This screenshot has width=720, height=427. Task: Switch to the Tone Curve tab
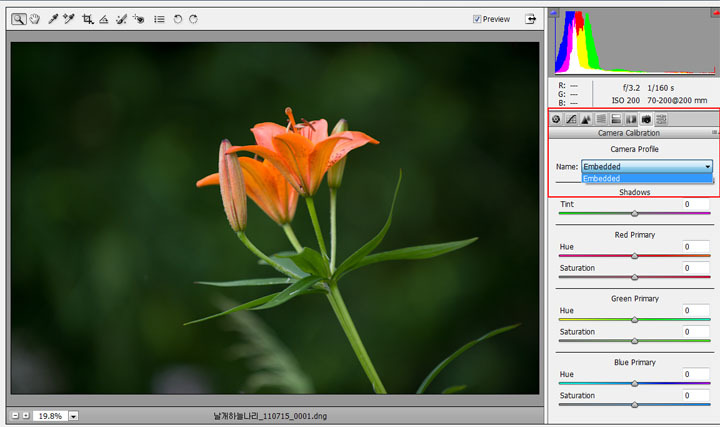point(571,119)
